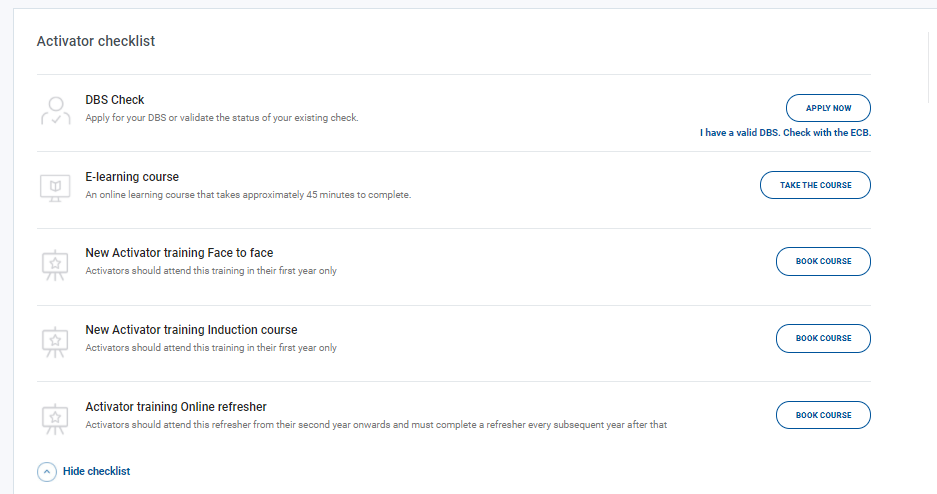937x494 pixels.
Task: Book the Online refresher course
Action: [823, 415]
